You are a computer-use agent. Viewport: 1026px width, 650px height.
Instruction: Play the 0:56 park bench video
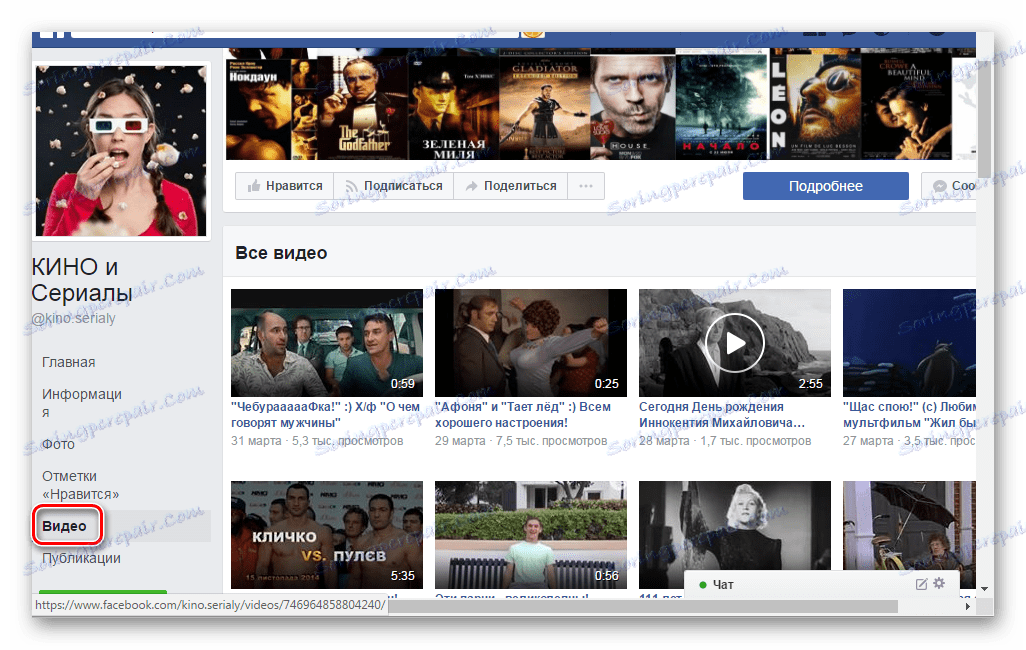(x=531, y=535)
